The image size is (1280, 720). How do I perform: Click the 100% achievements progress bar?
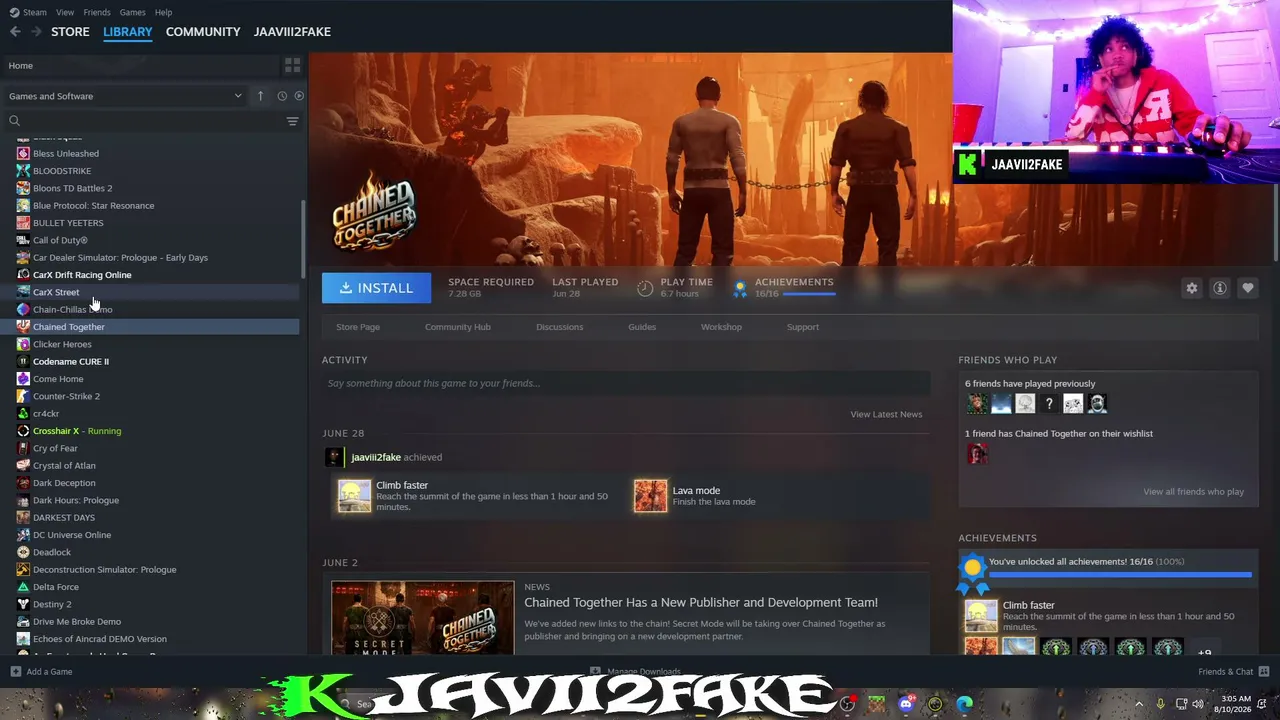tap(1120, 575)
